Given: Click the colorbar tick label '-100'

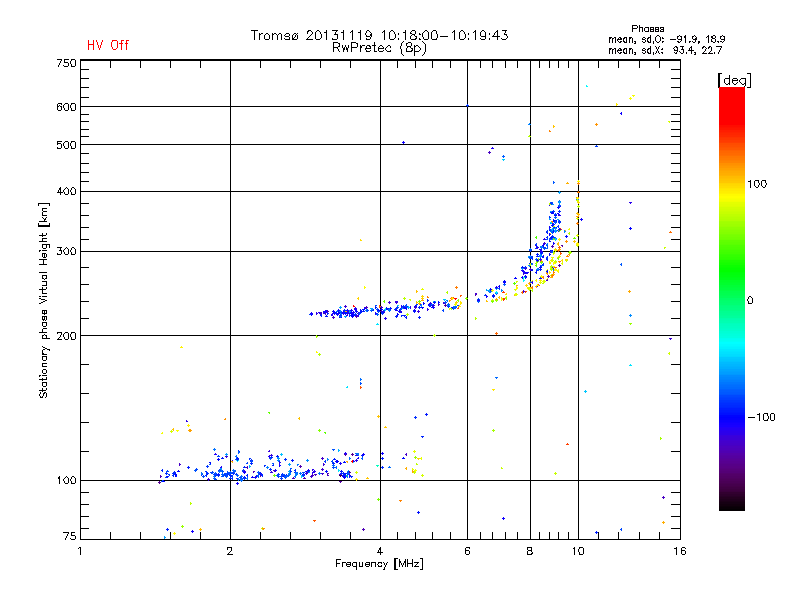Looking at the screenshot, I should click(761, 417).
